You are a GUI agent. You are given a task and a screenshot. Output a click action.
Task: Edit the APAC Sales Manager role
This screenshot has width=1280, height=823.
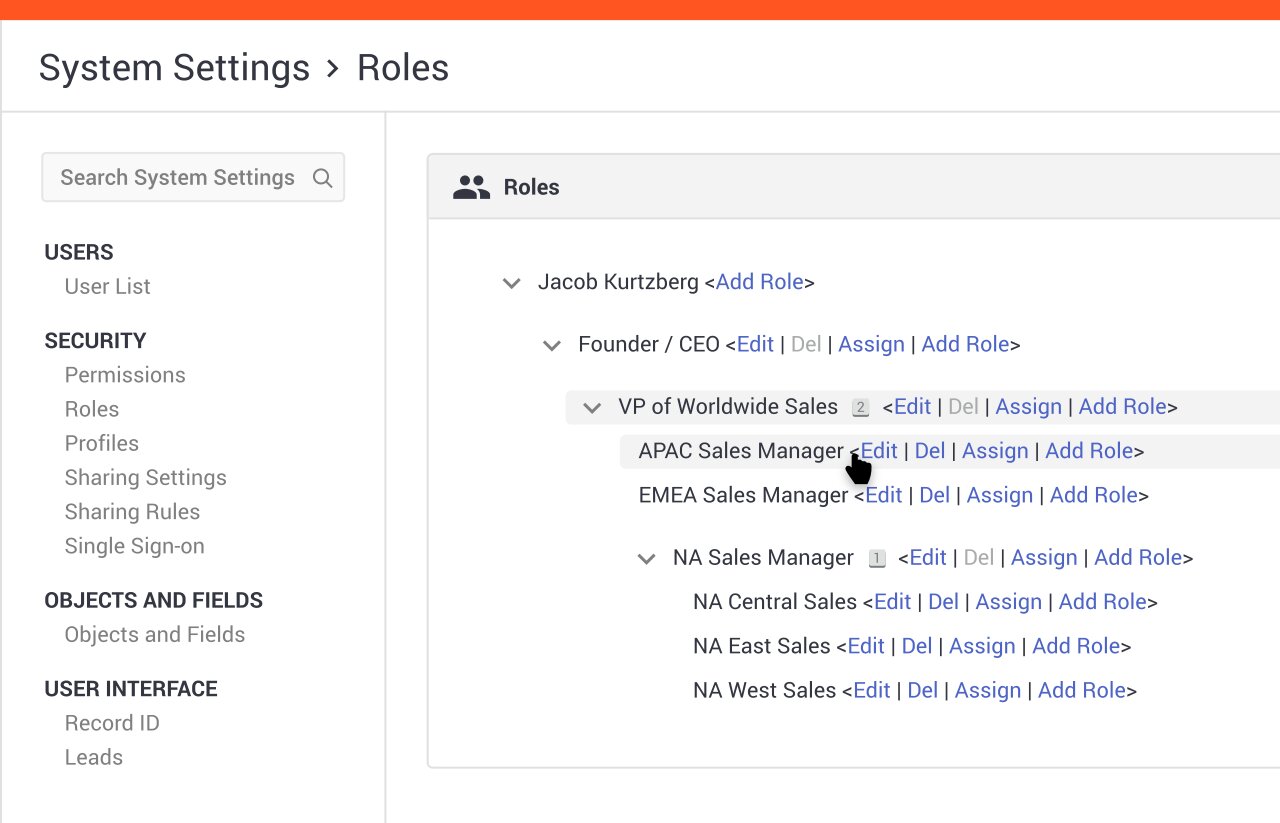(x=880, y=451)
